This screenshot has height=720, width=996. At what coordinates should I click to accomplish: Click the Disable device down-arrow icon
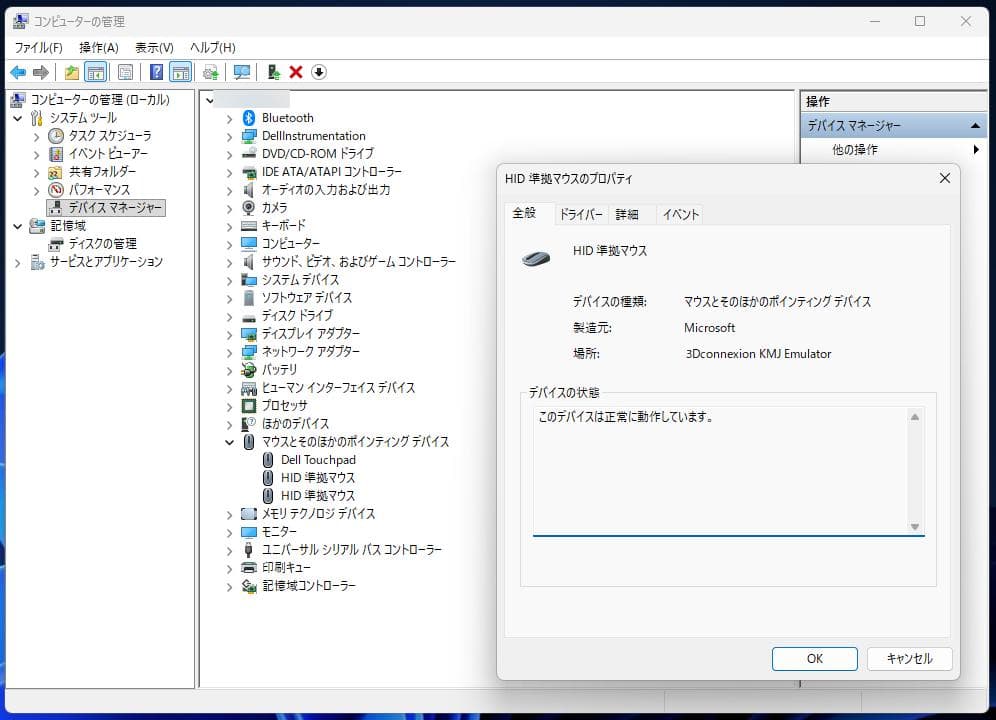[320, 71]
